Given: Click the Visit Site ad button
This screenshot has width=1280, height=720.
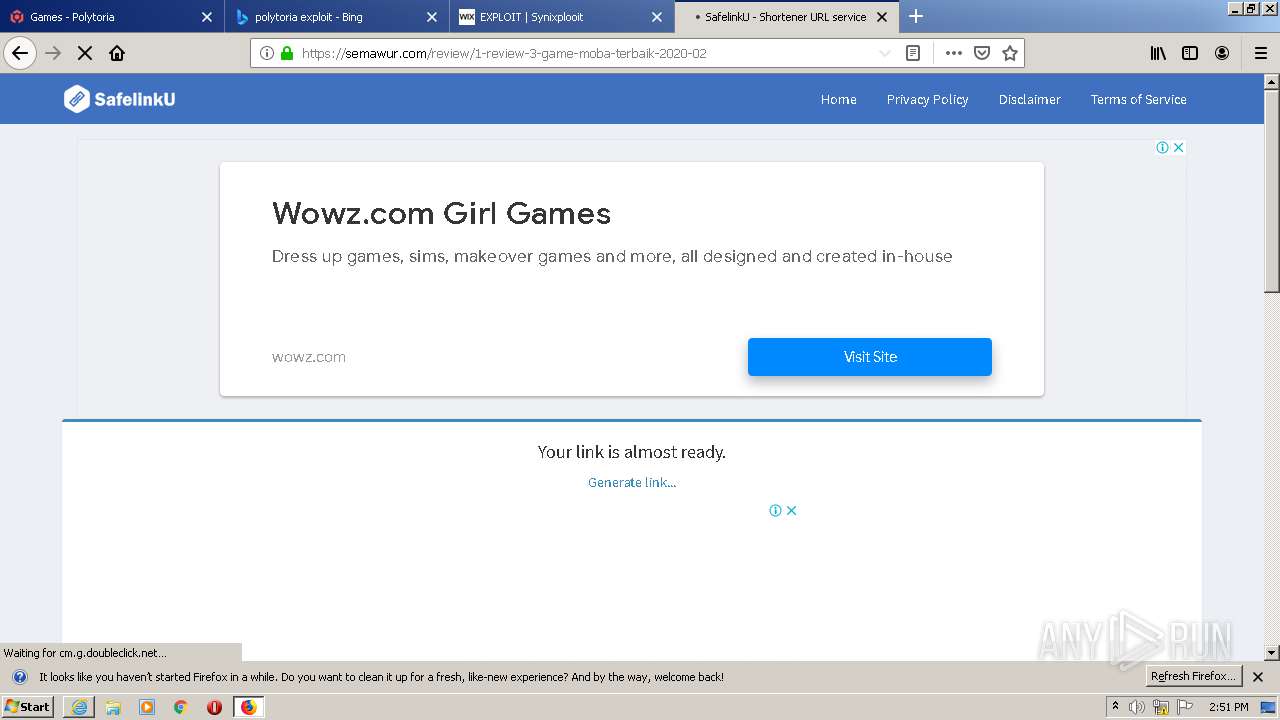Looking at the screenshot, I should 870,357.
